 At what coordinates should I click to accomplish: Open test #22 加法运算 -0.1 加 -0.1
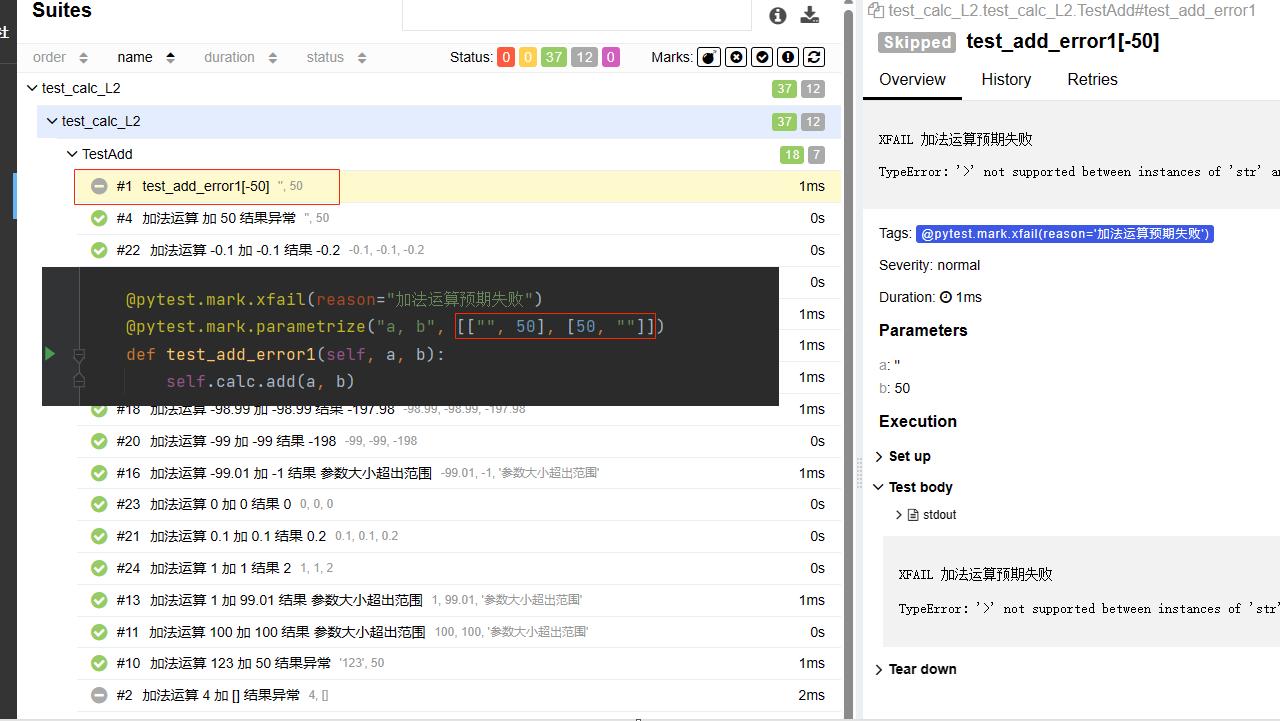coord(458,250)
